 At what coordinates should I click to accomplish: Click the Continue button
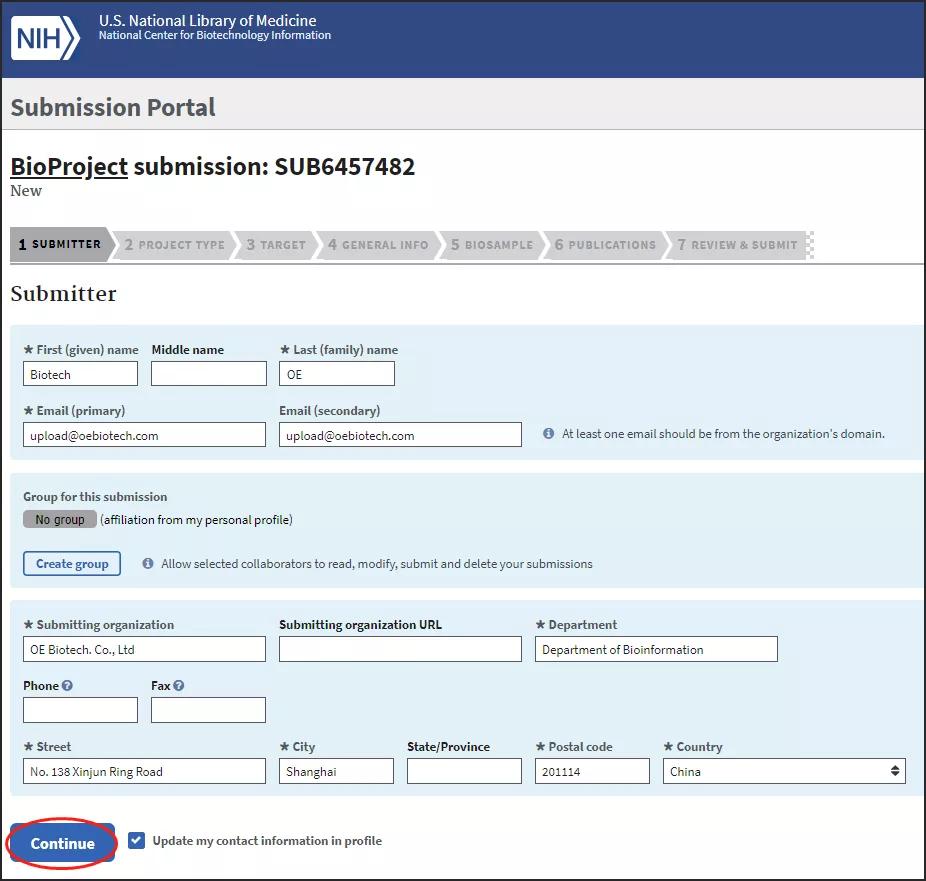click(x=62, y=843)
